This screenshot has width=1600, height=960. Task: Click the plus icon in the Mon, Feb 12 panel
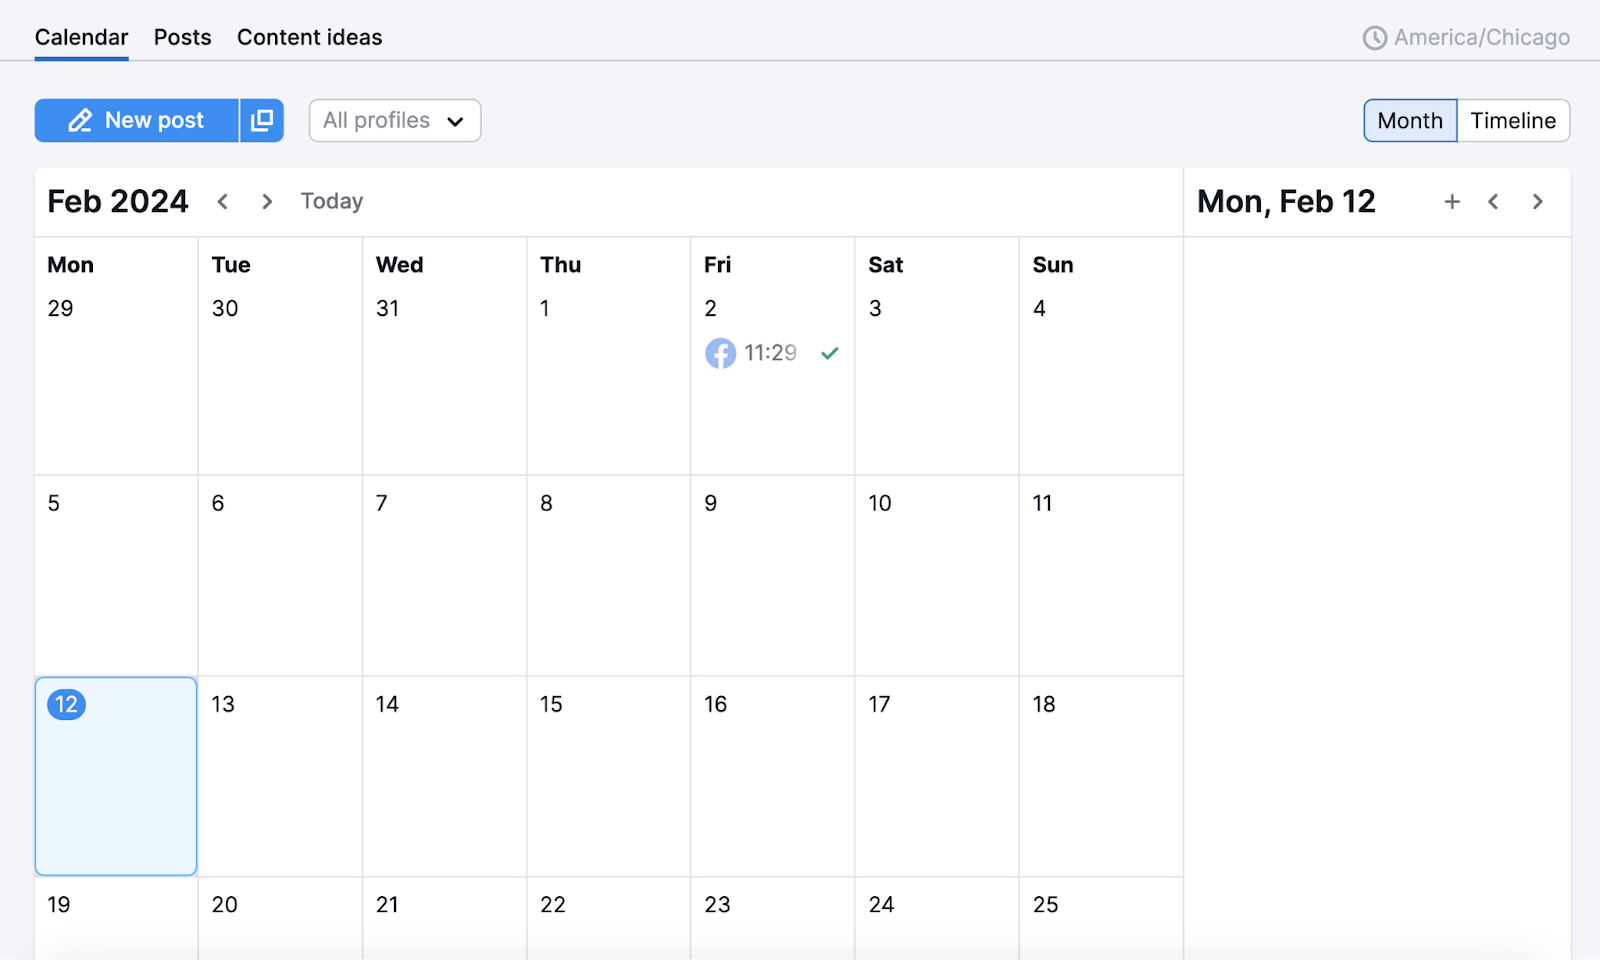coord(1451,201)
